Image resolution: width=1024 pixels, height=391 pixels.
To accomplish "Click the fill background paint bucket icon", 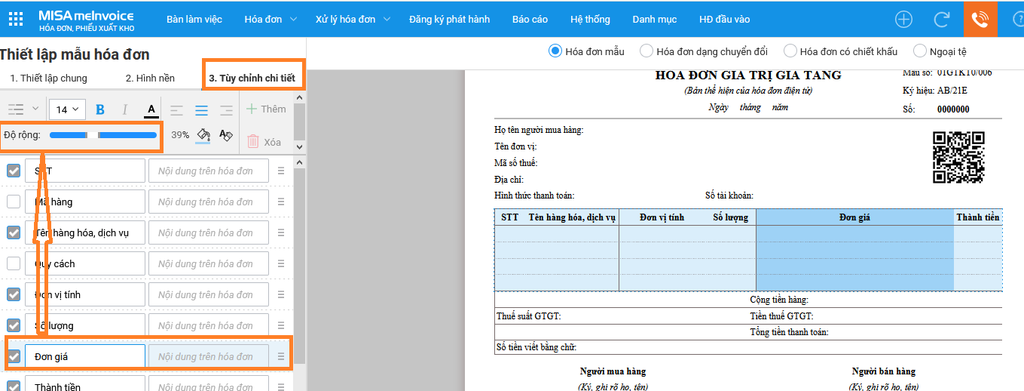I will click(203, 134).
